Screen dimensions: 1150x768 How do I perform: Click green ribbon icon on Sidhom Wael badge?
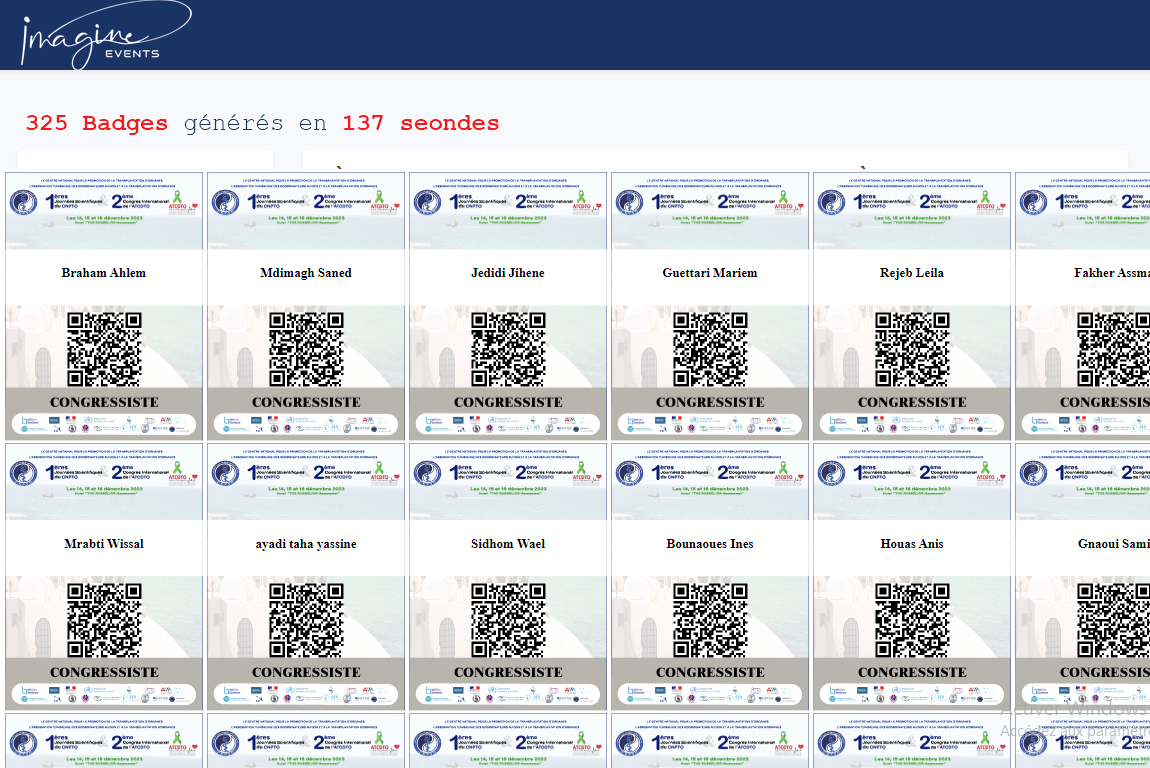(582, 467)
